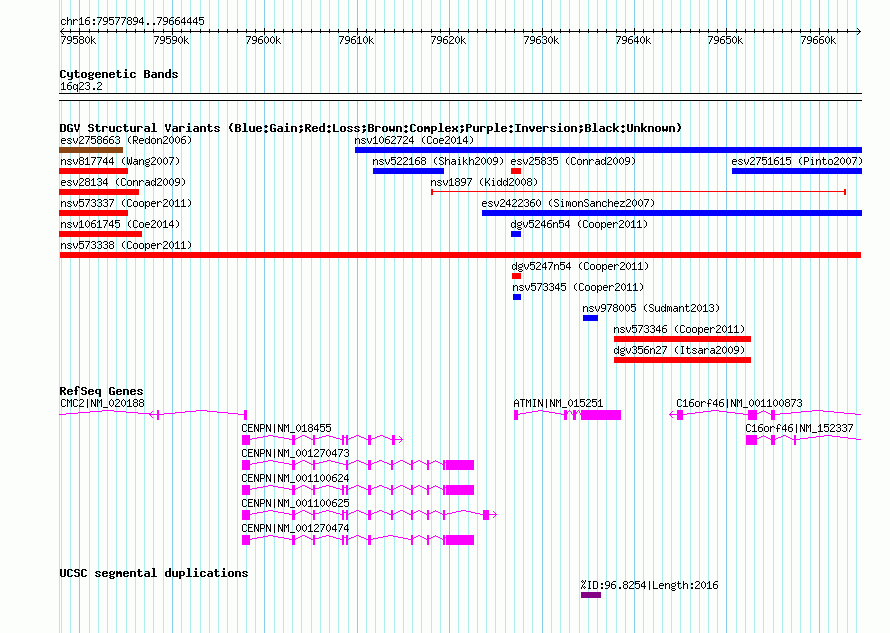Click the esv2758663 (Redon2006) variant label

pyautogui.click(x=126, y=140)
